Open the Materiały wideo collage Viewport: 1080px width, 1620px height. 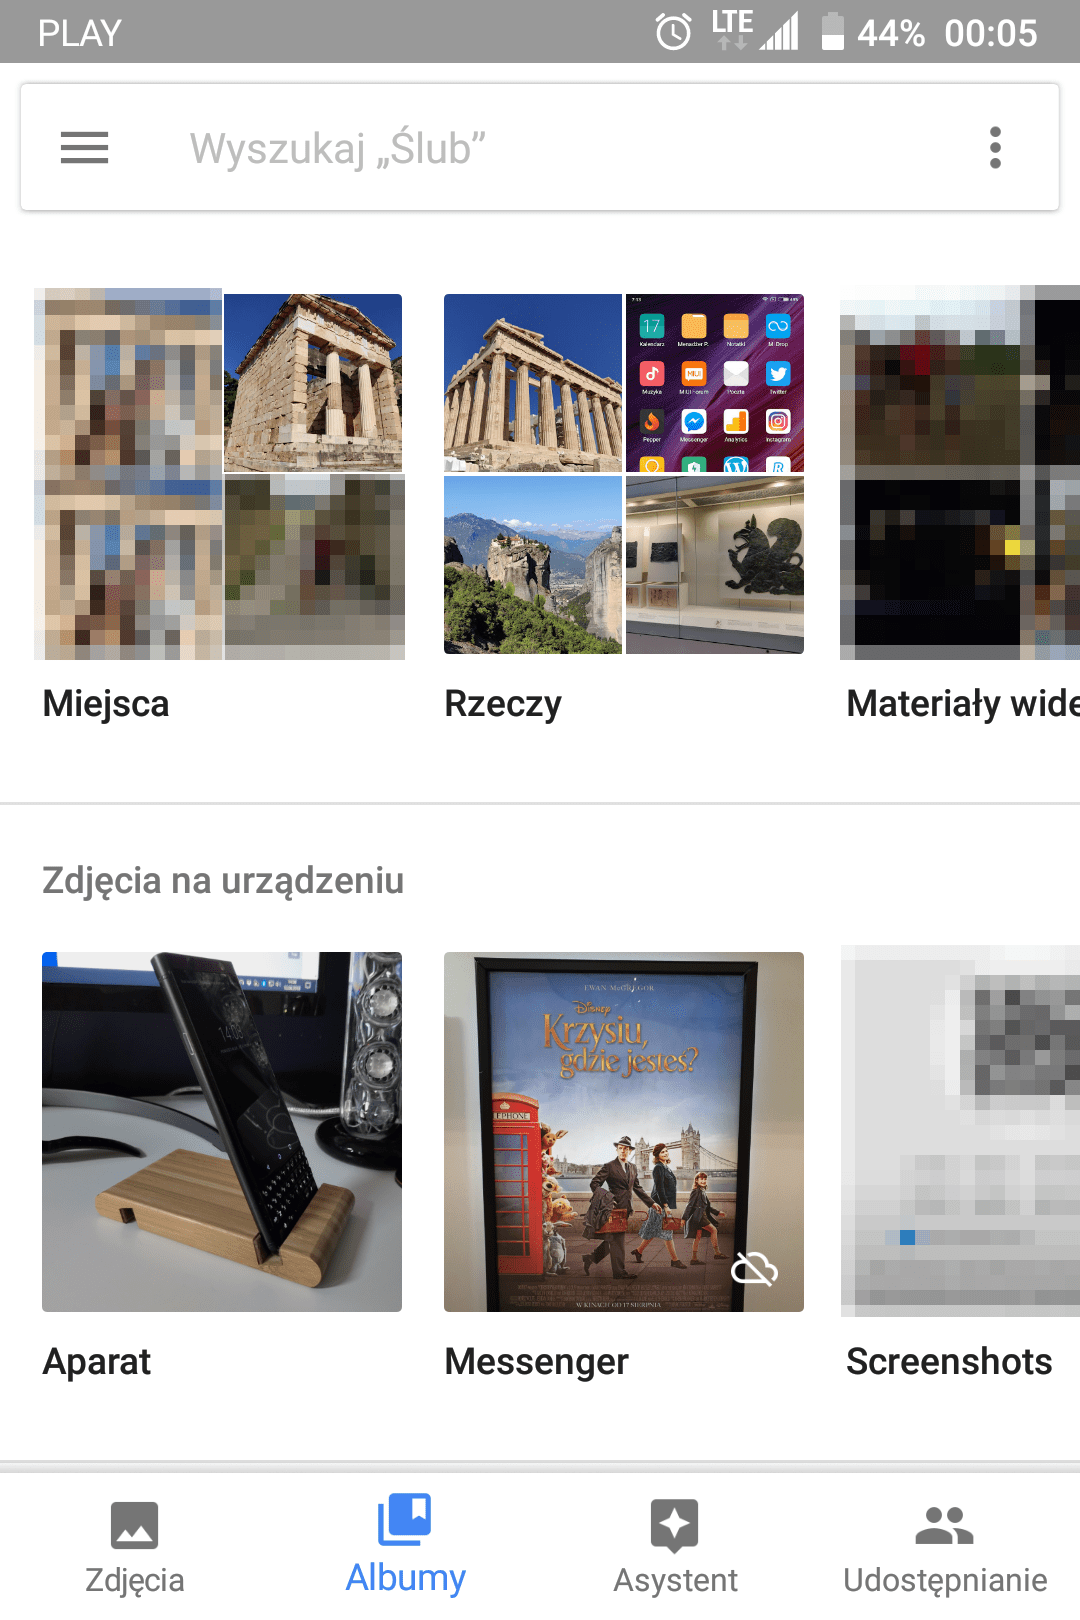[960, 474]
